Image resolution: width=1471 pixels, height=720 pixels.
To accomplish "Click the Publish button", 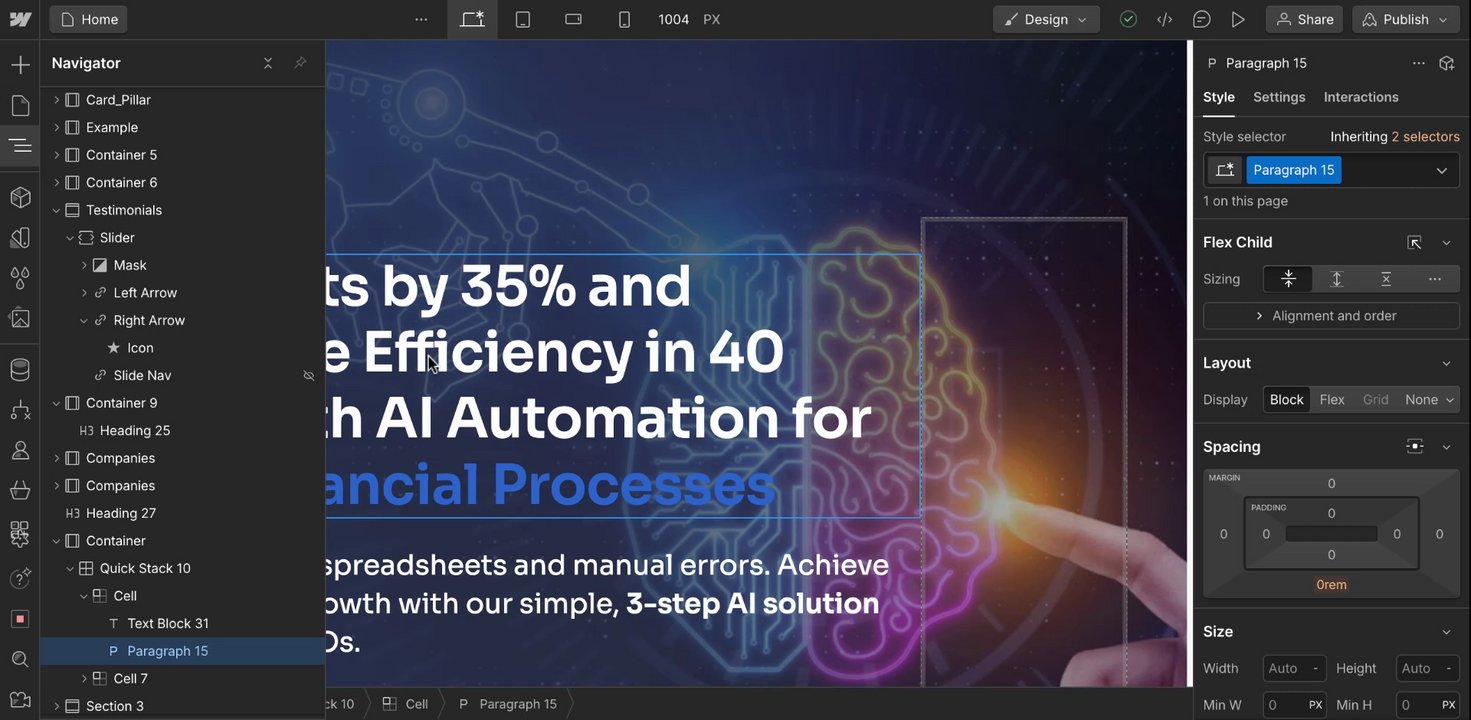I will (x=1405, y=19).
